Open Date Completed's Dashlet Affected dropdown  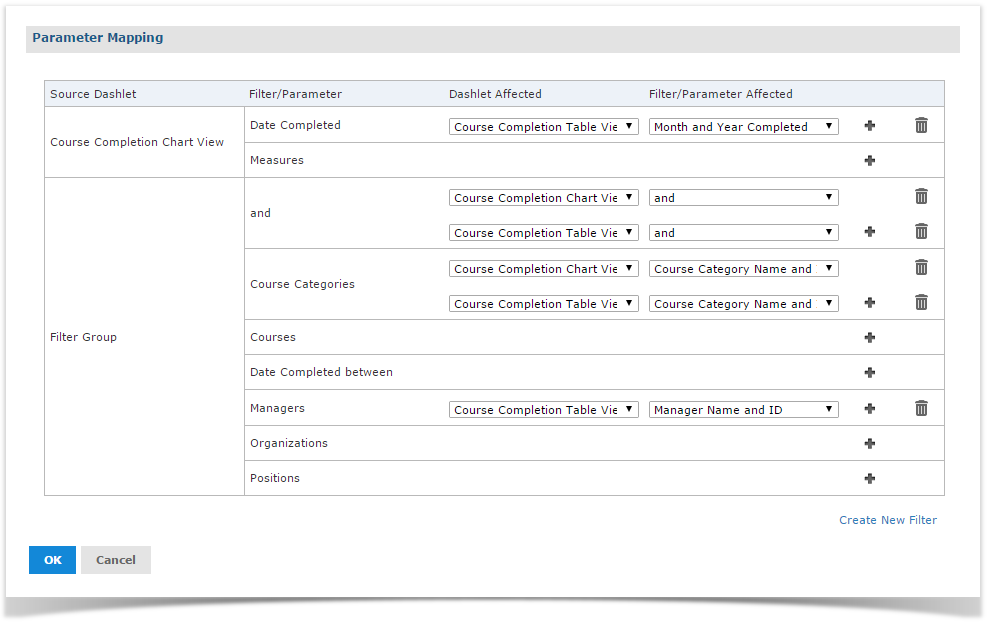(x=544, y=126)
